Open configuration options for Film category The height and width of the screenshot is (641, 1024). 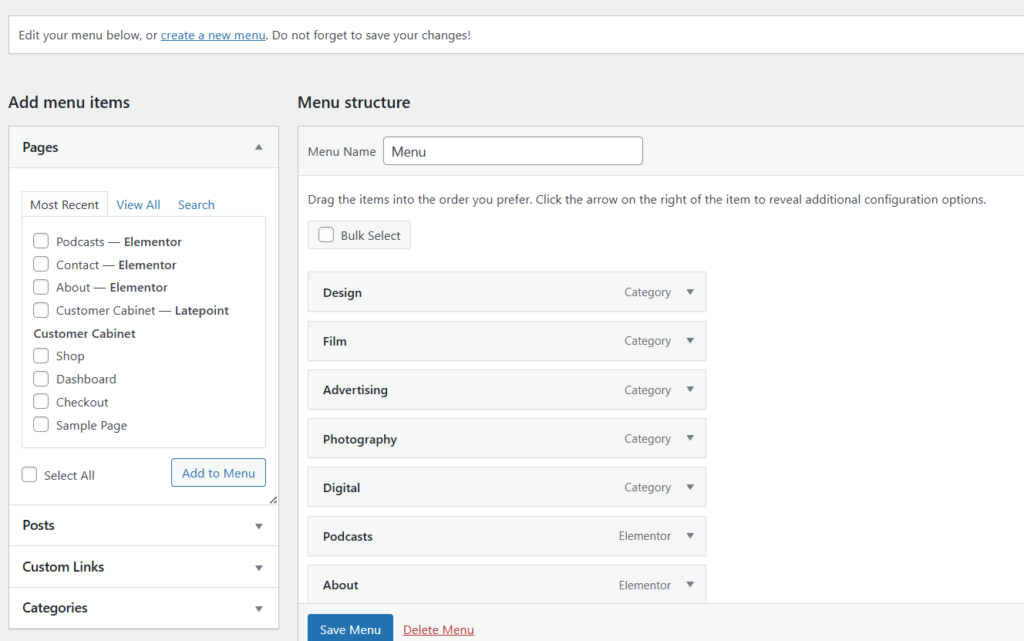click(690, 341)
